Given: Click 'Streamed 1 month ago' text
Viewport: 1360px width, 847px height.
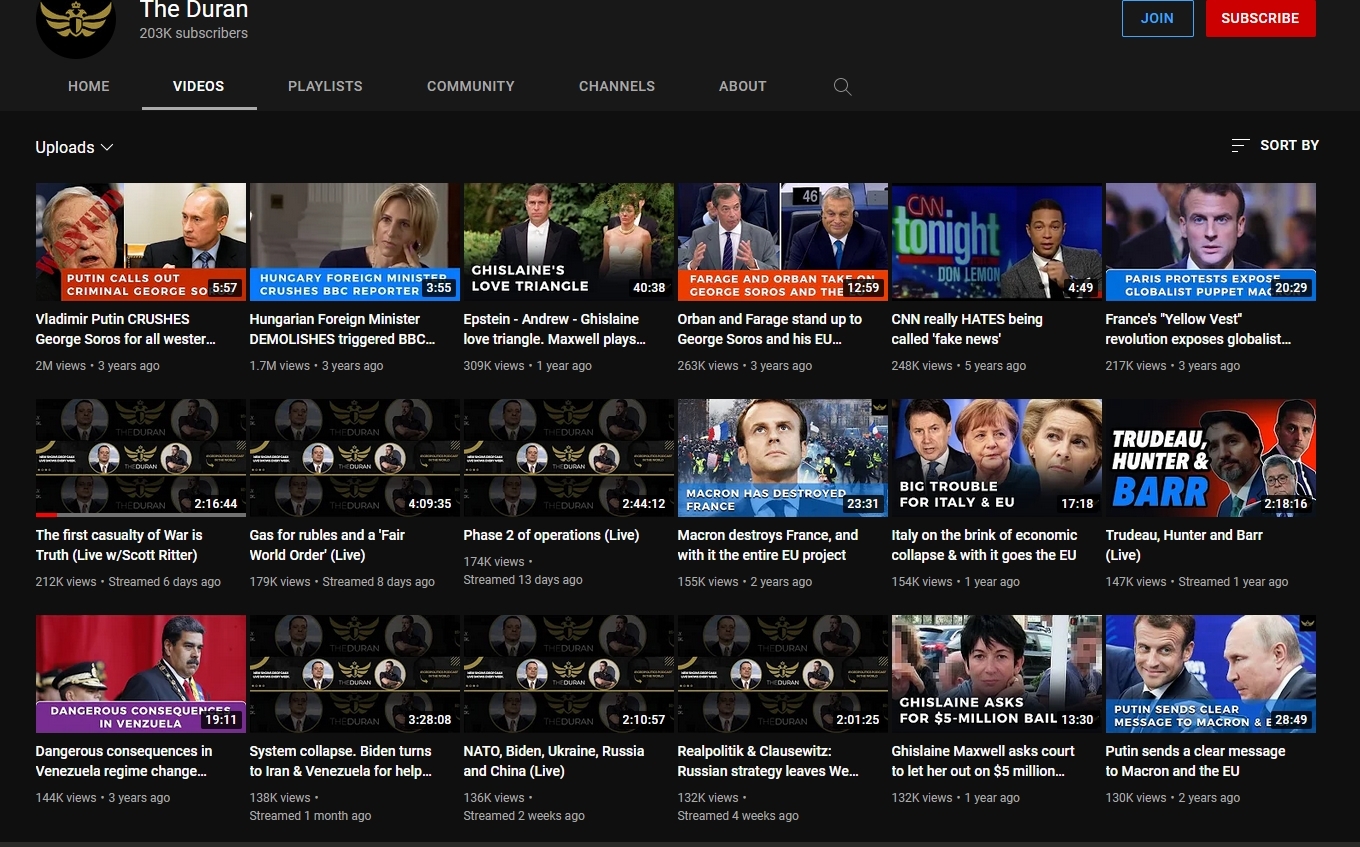Looking at the screenshot, I should click(311, 816).
